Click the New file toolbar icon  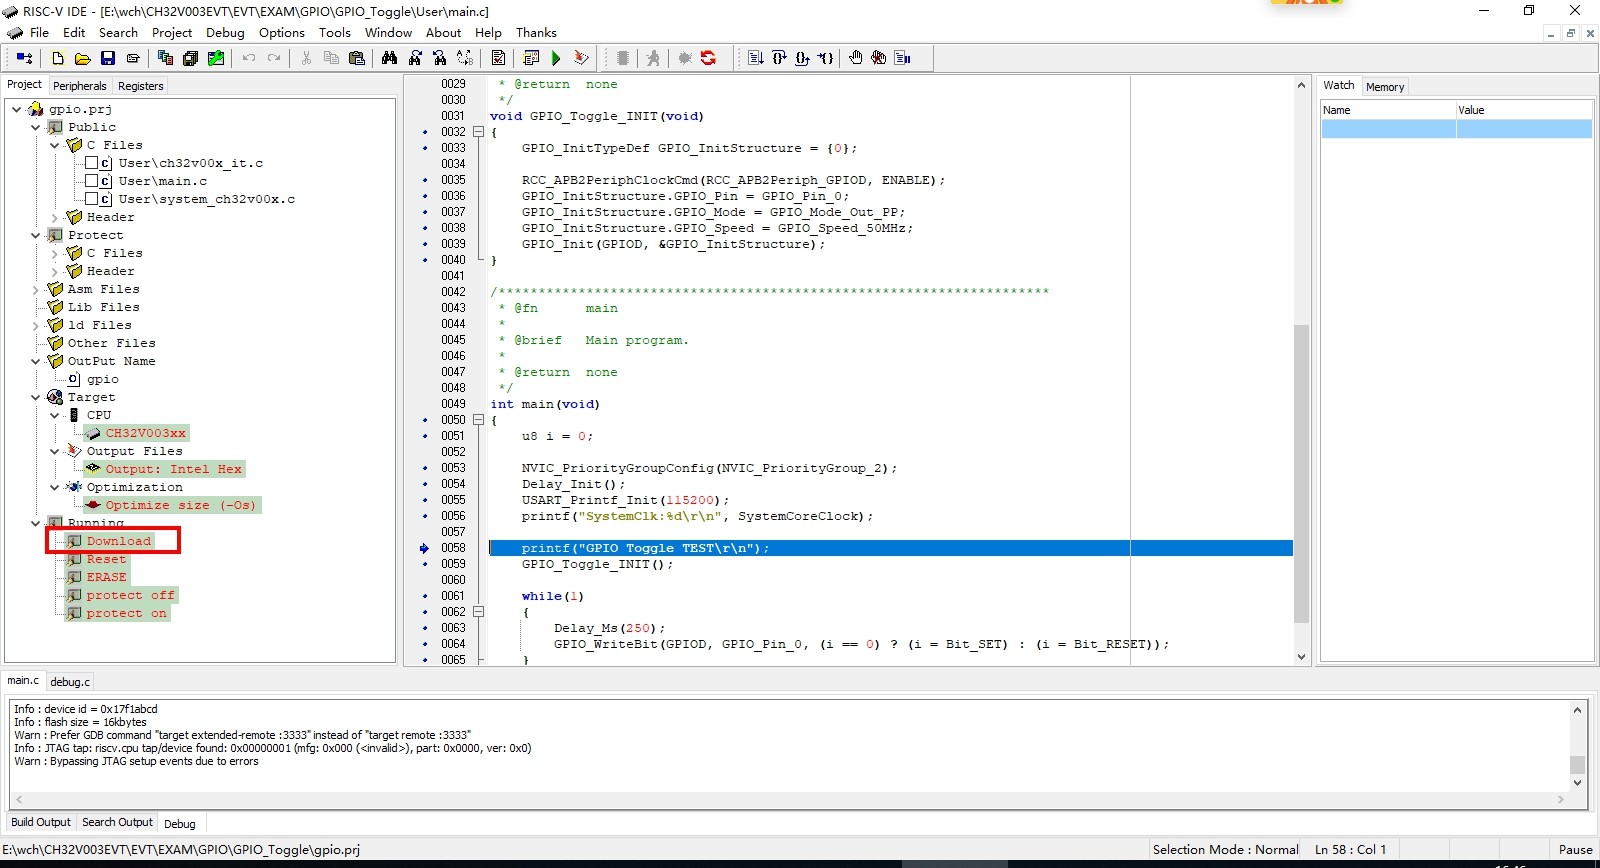click(58, 59)
